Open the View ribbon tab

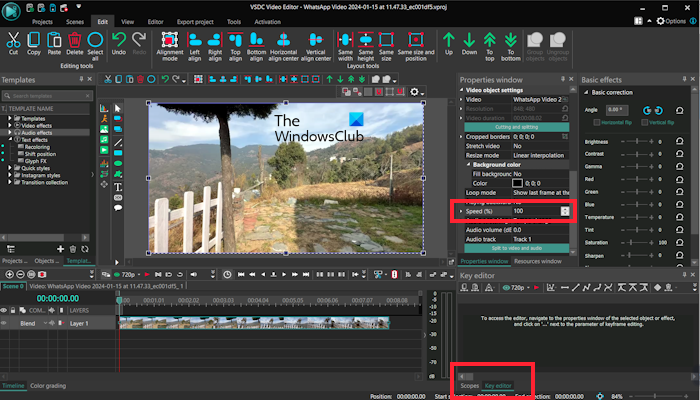[x=127, y=21]
